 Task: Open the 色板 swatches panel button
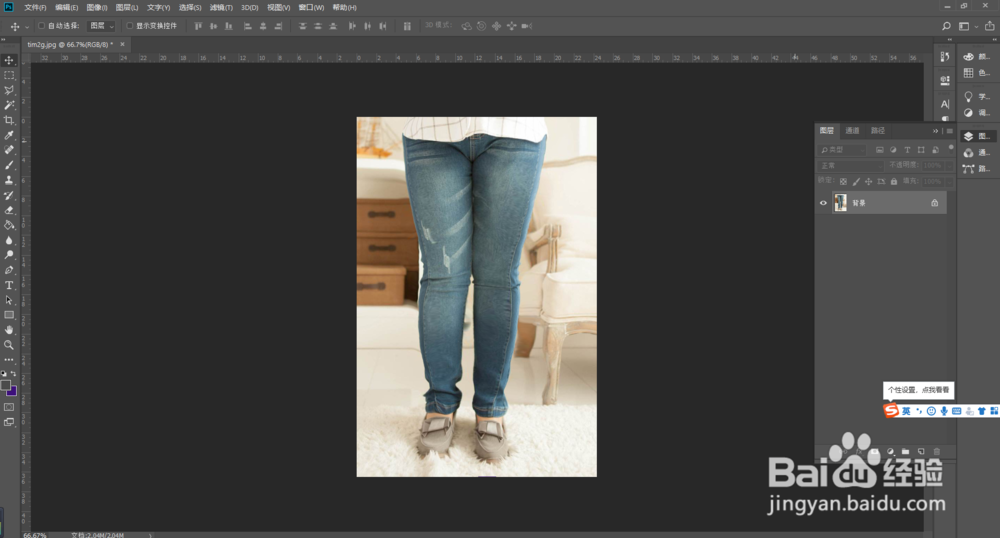(x=976, y=73)
